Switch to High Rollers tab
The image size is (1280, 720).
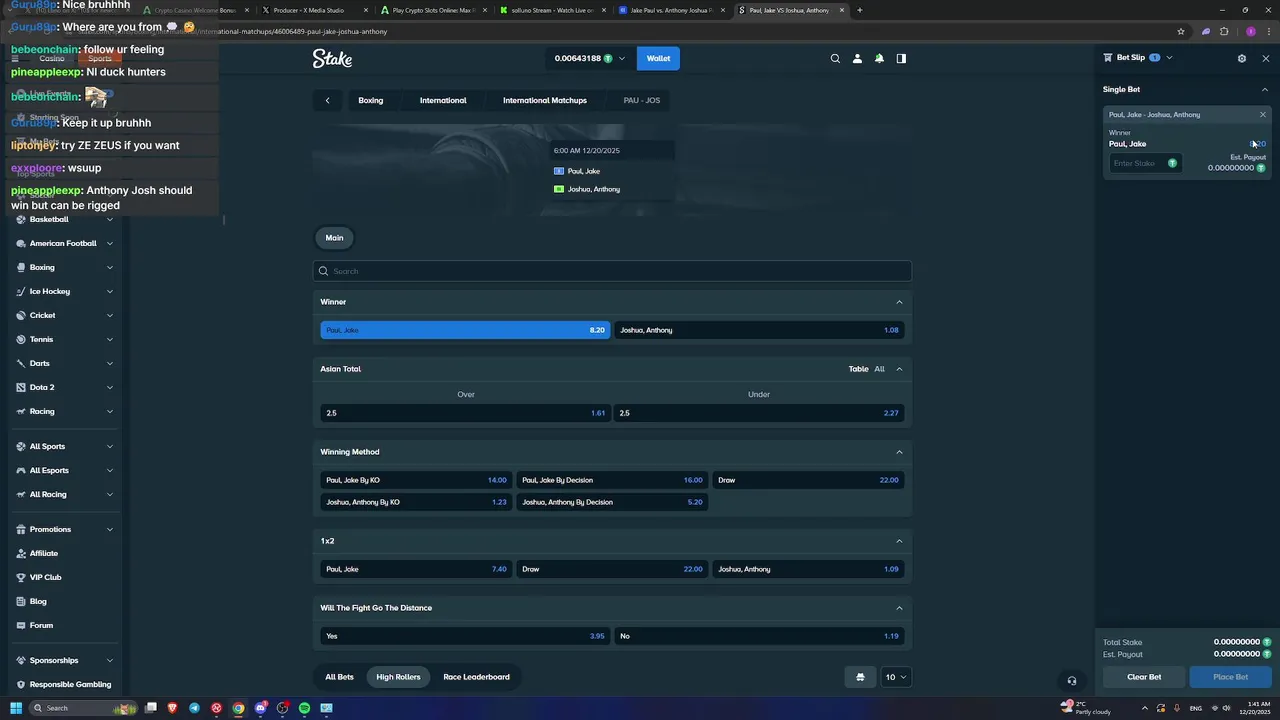coord(398,677)
